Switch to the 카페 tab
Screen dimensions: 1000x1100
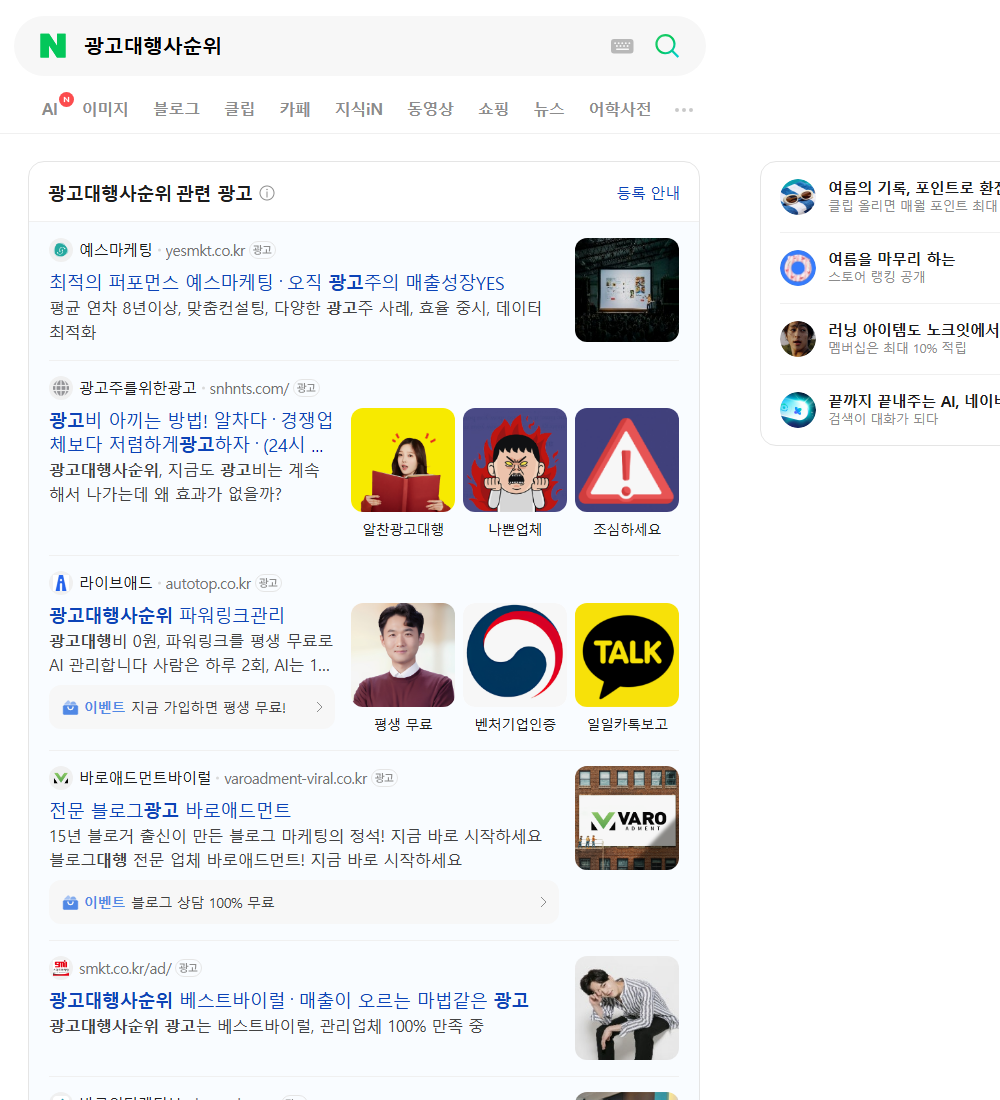[295, 109]
